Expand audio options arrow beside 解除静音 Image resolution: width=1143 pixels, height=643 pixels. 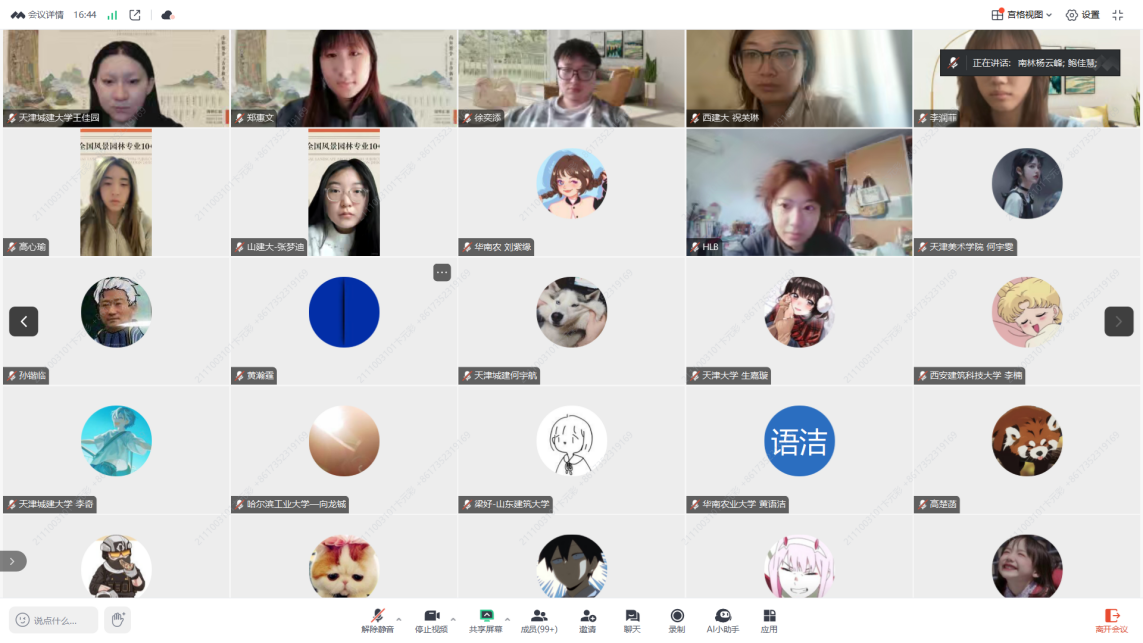click(x=399, y=619)
